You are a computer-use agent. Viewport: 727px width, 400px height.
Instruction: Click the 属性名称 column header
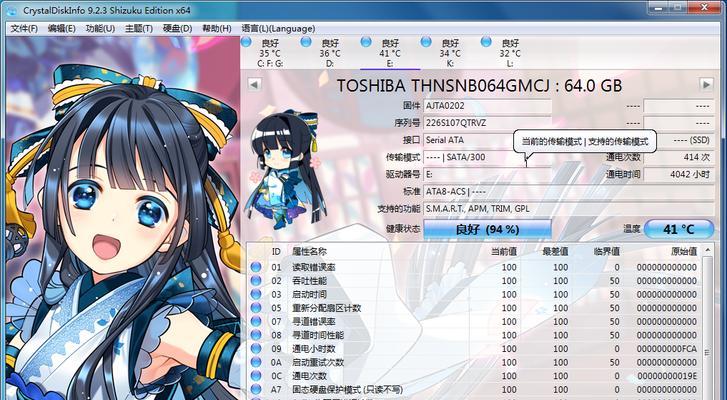309,251
